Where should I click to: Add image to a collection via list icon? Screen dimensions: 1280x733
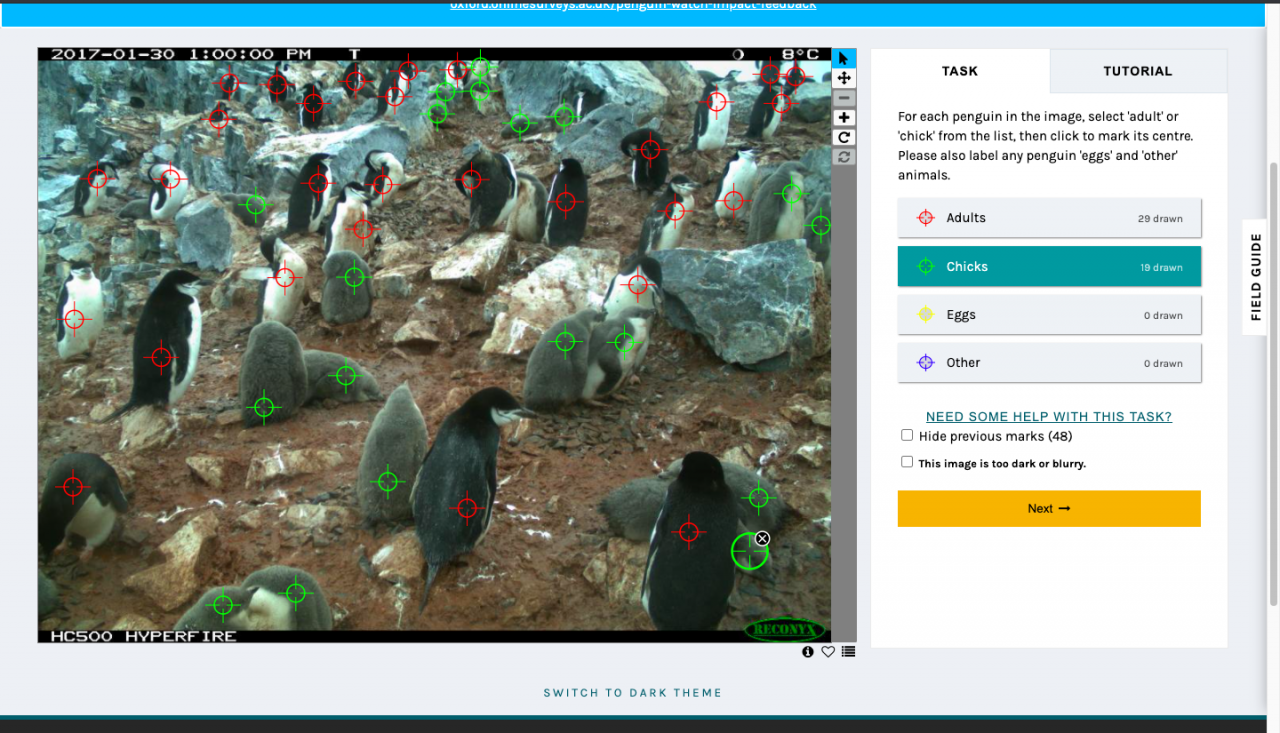848,652
